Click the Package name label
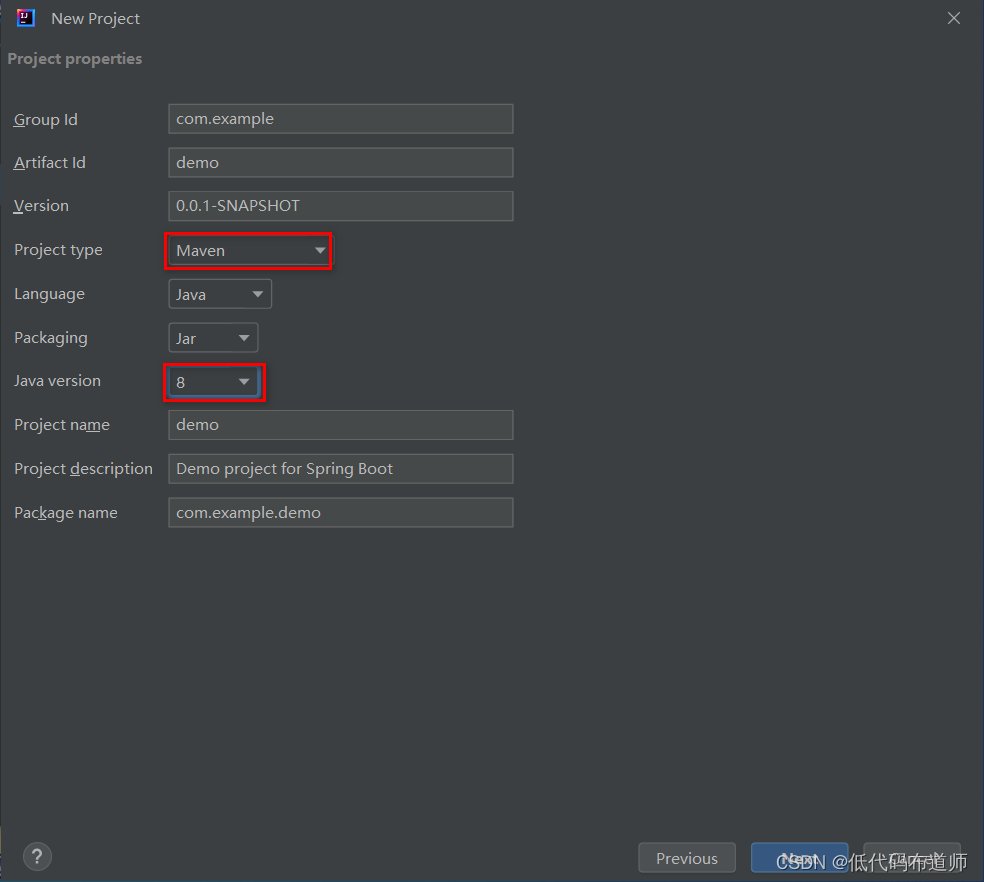Viewport: 984px width, 882px height. point(66,513)
